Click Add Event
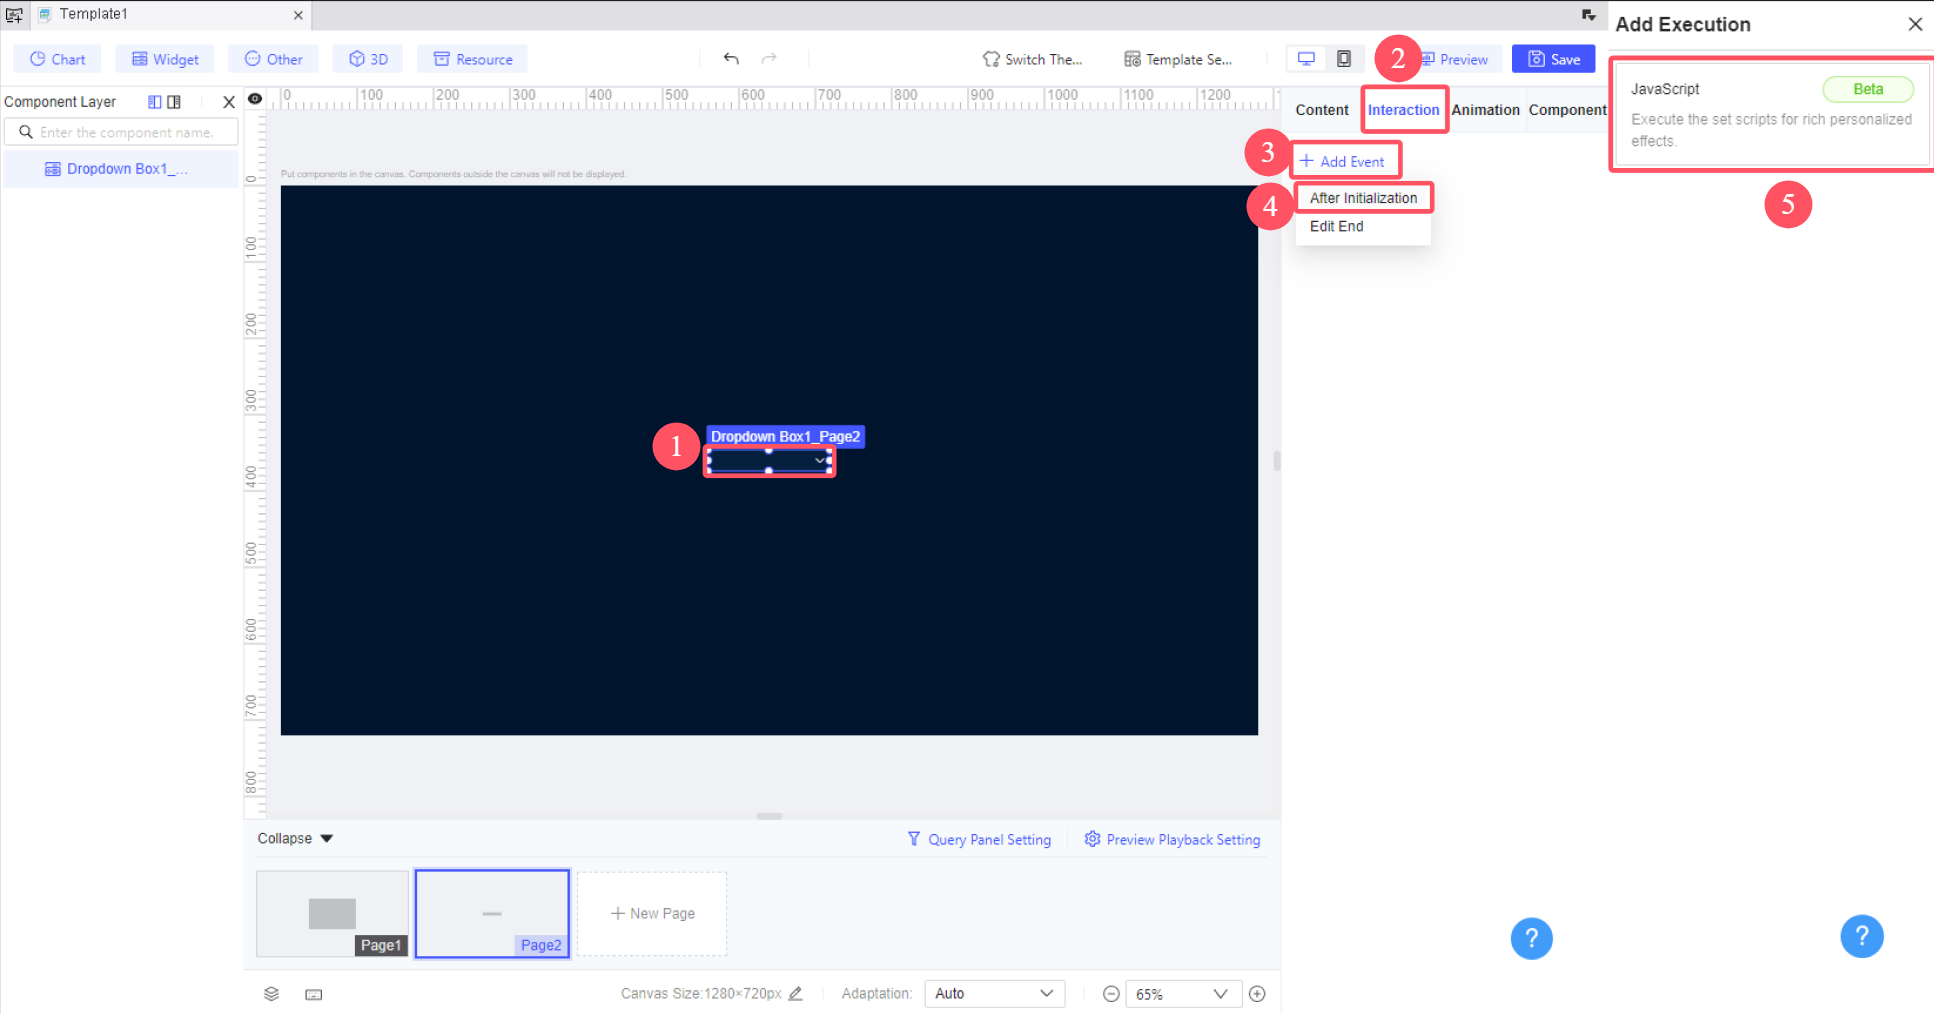The image size is (1934, 1014). click(1342, 161)
